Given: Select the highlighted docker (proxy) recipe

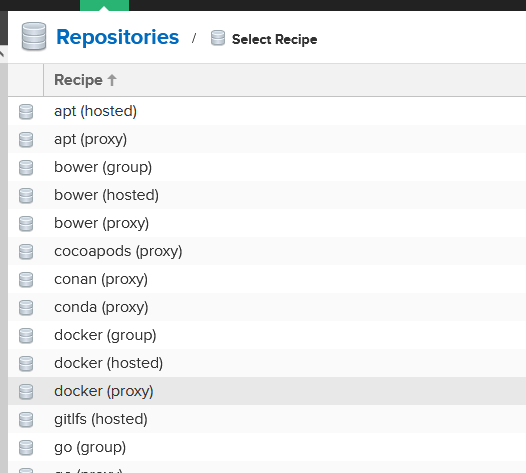Looking at the screenshot, I should pos(267,391).
